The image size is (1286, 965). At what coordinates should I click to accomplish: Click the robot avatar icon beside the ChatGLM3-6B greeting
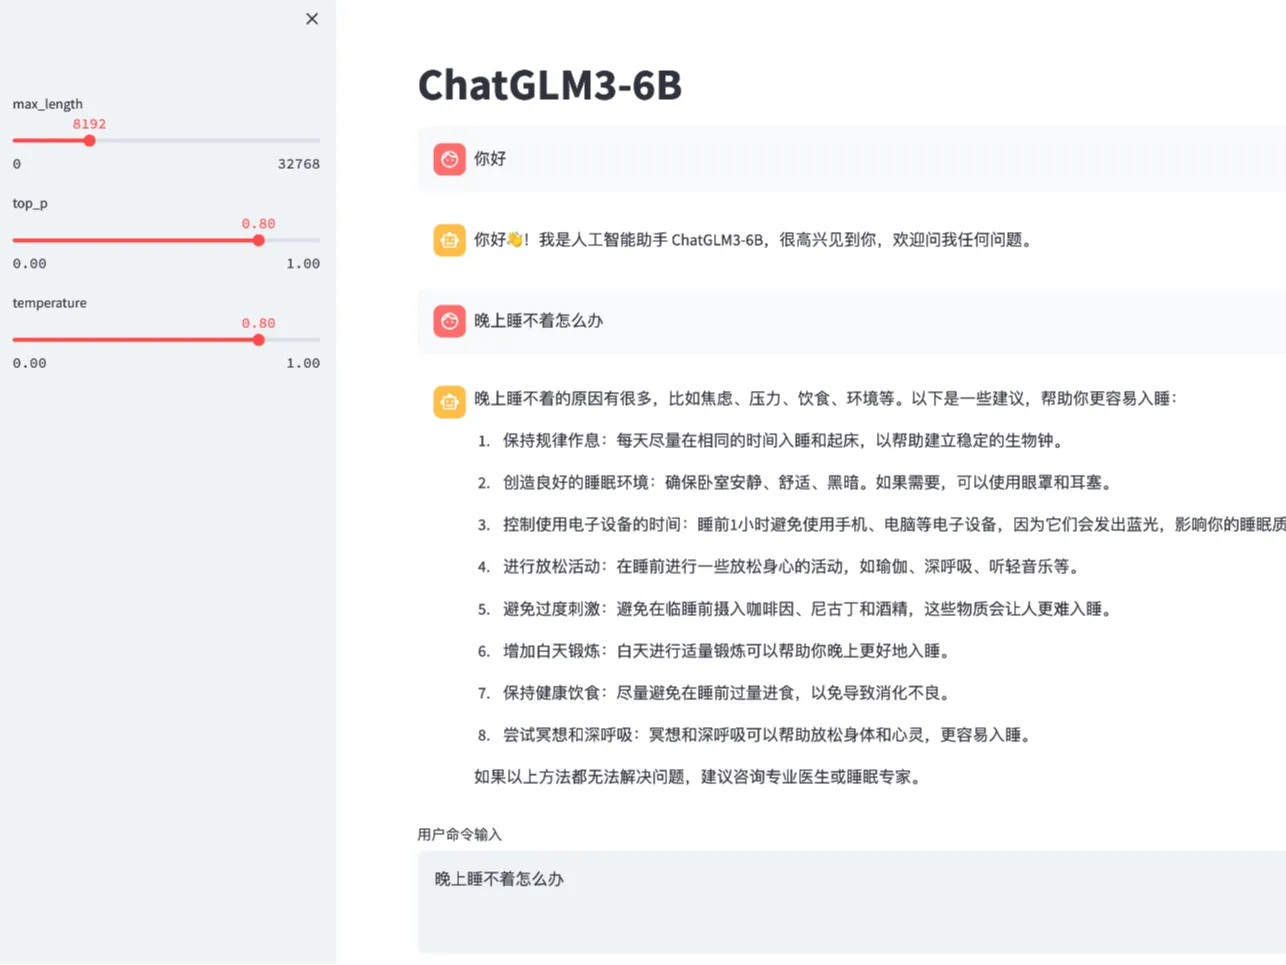click(449, 240)
